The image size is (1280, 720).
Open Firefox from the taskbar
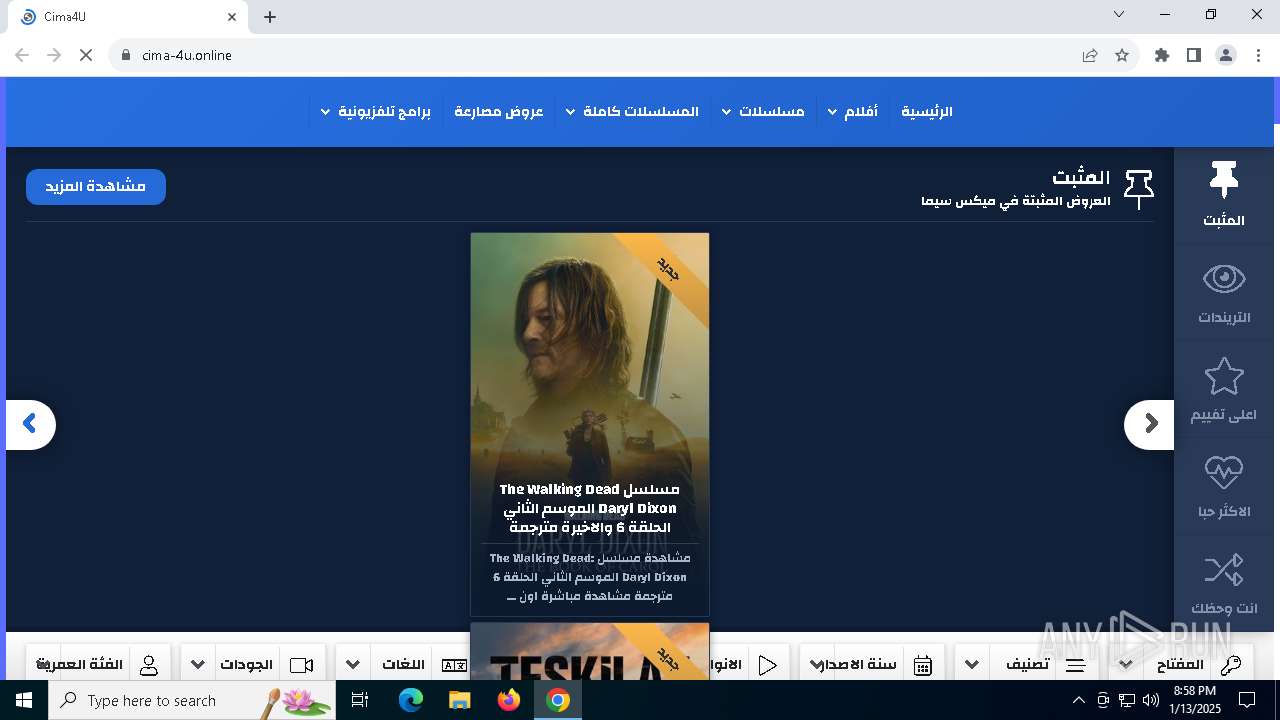pos(509,700)
